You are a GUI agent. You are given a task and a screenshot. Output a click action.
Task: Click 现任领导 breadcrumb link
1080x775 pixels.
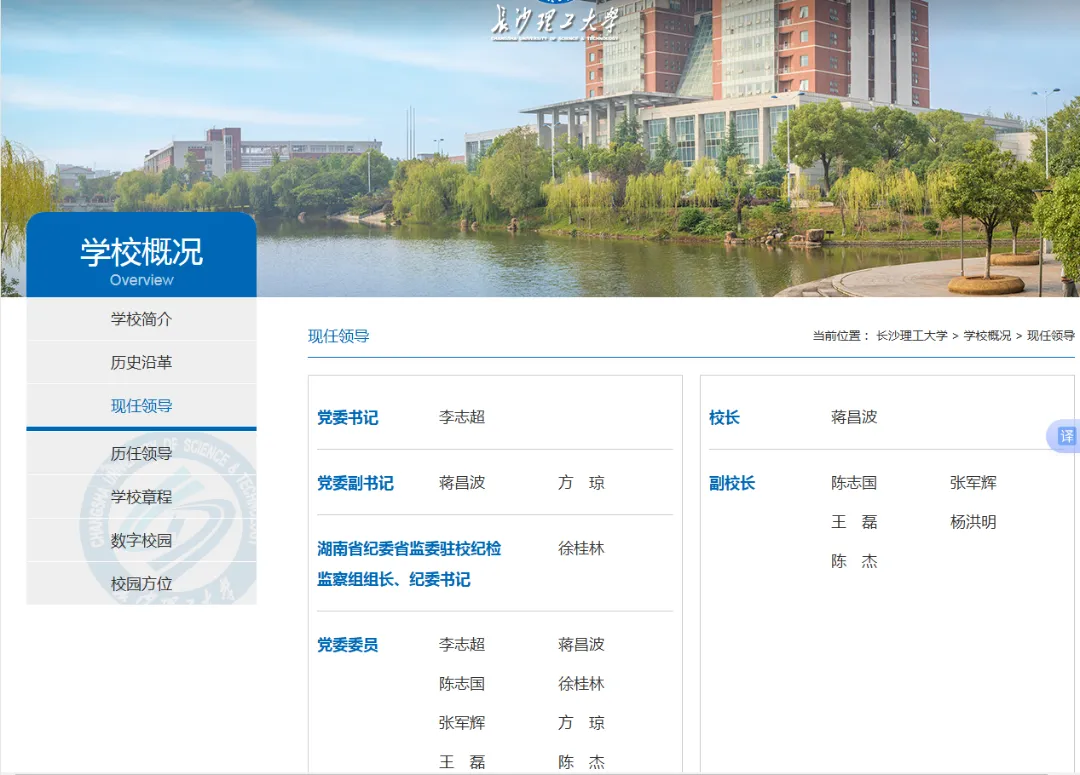click(x=1050, y=335)
